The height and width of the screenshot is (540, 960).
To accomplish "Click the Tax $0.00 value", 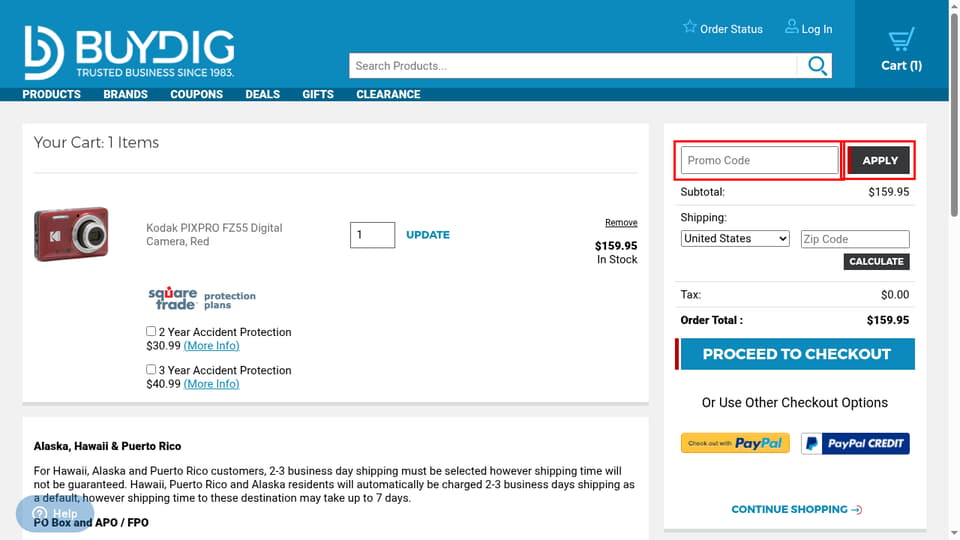I will pos(895,294).
